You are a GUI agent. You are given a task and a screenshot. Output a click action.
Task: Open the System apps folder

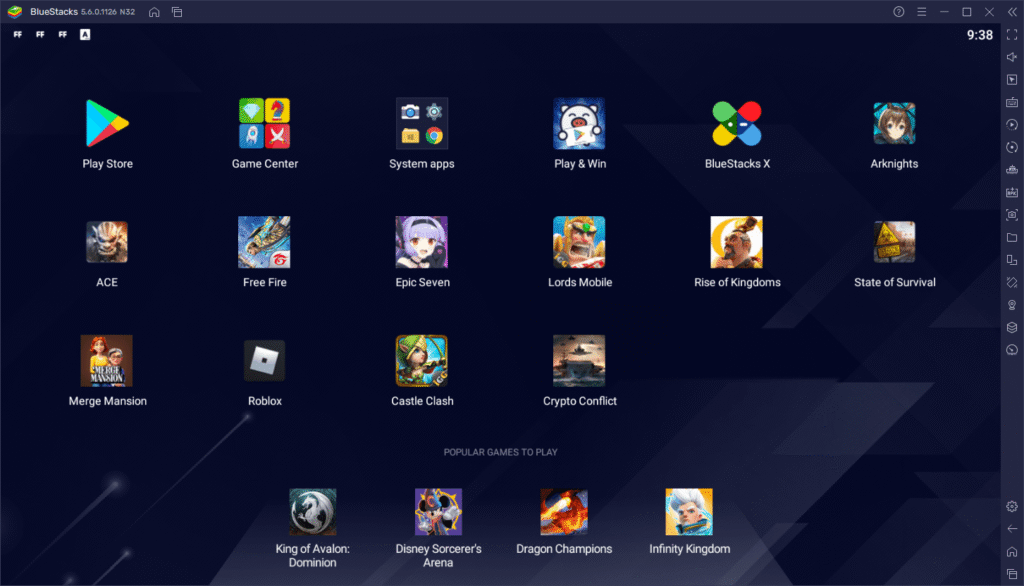pos(422,123)
